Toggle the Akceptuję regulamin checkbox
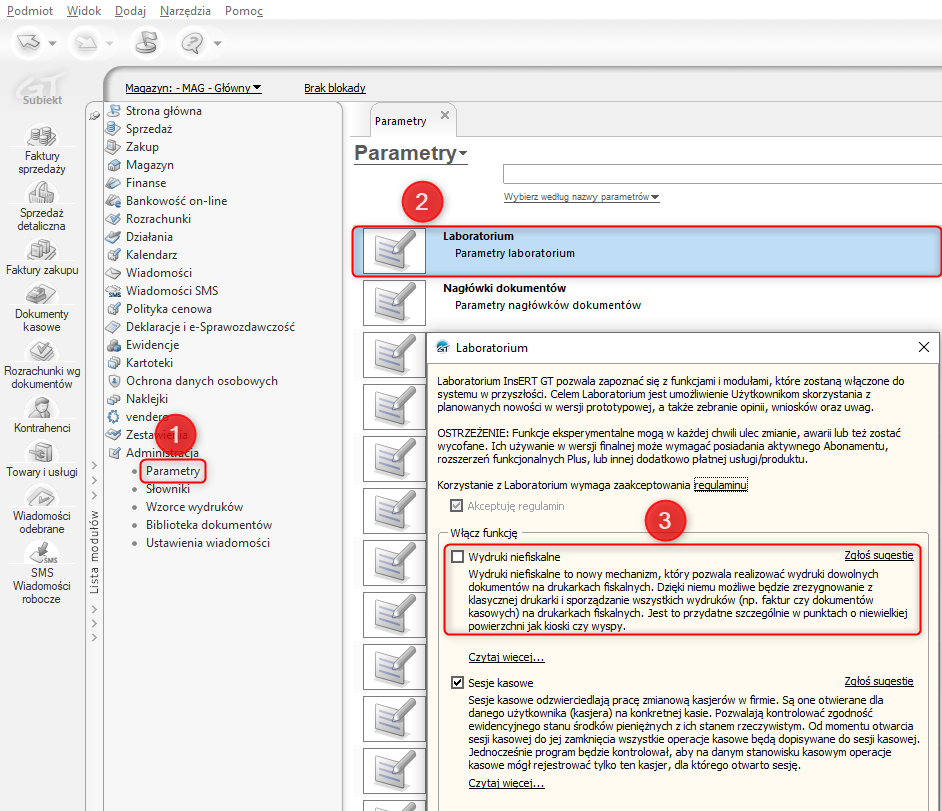 (x=457, y=506)
